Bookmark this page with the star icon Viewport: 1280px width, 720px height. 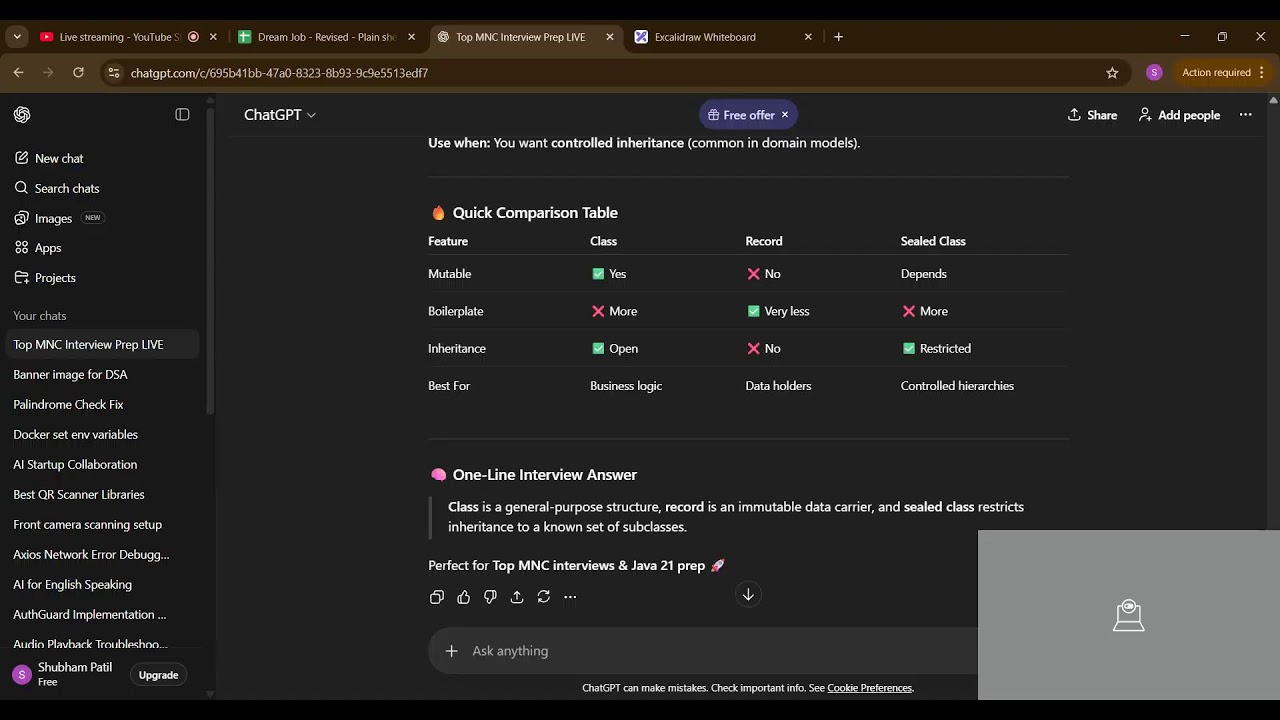1112,73
